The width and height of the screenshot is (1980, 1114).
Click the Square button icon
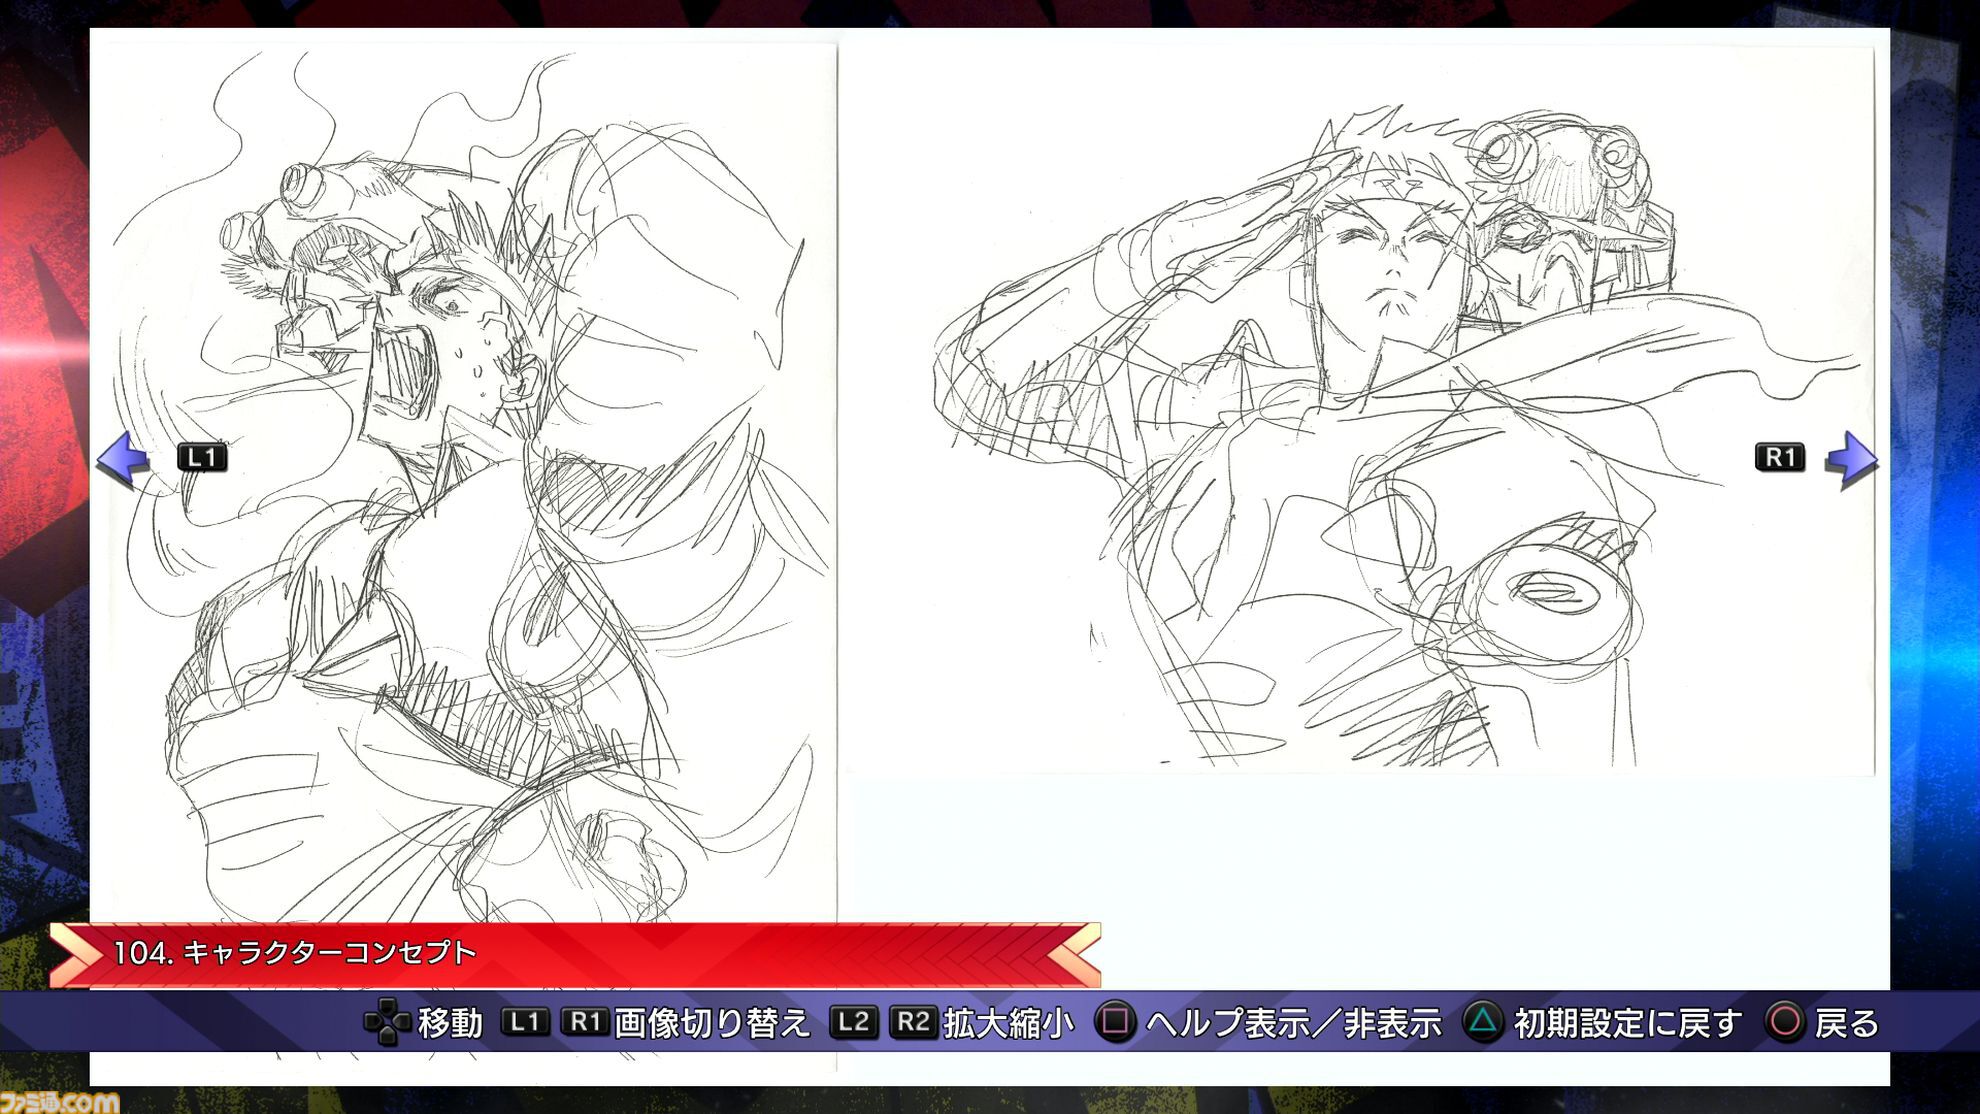tap(1115, 1022)
